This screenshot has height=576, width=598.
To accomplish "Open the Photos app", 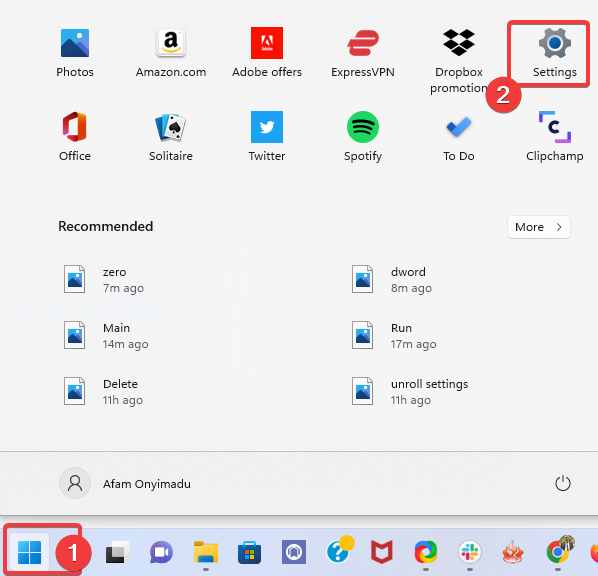I will [75, 53].
